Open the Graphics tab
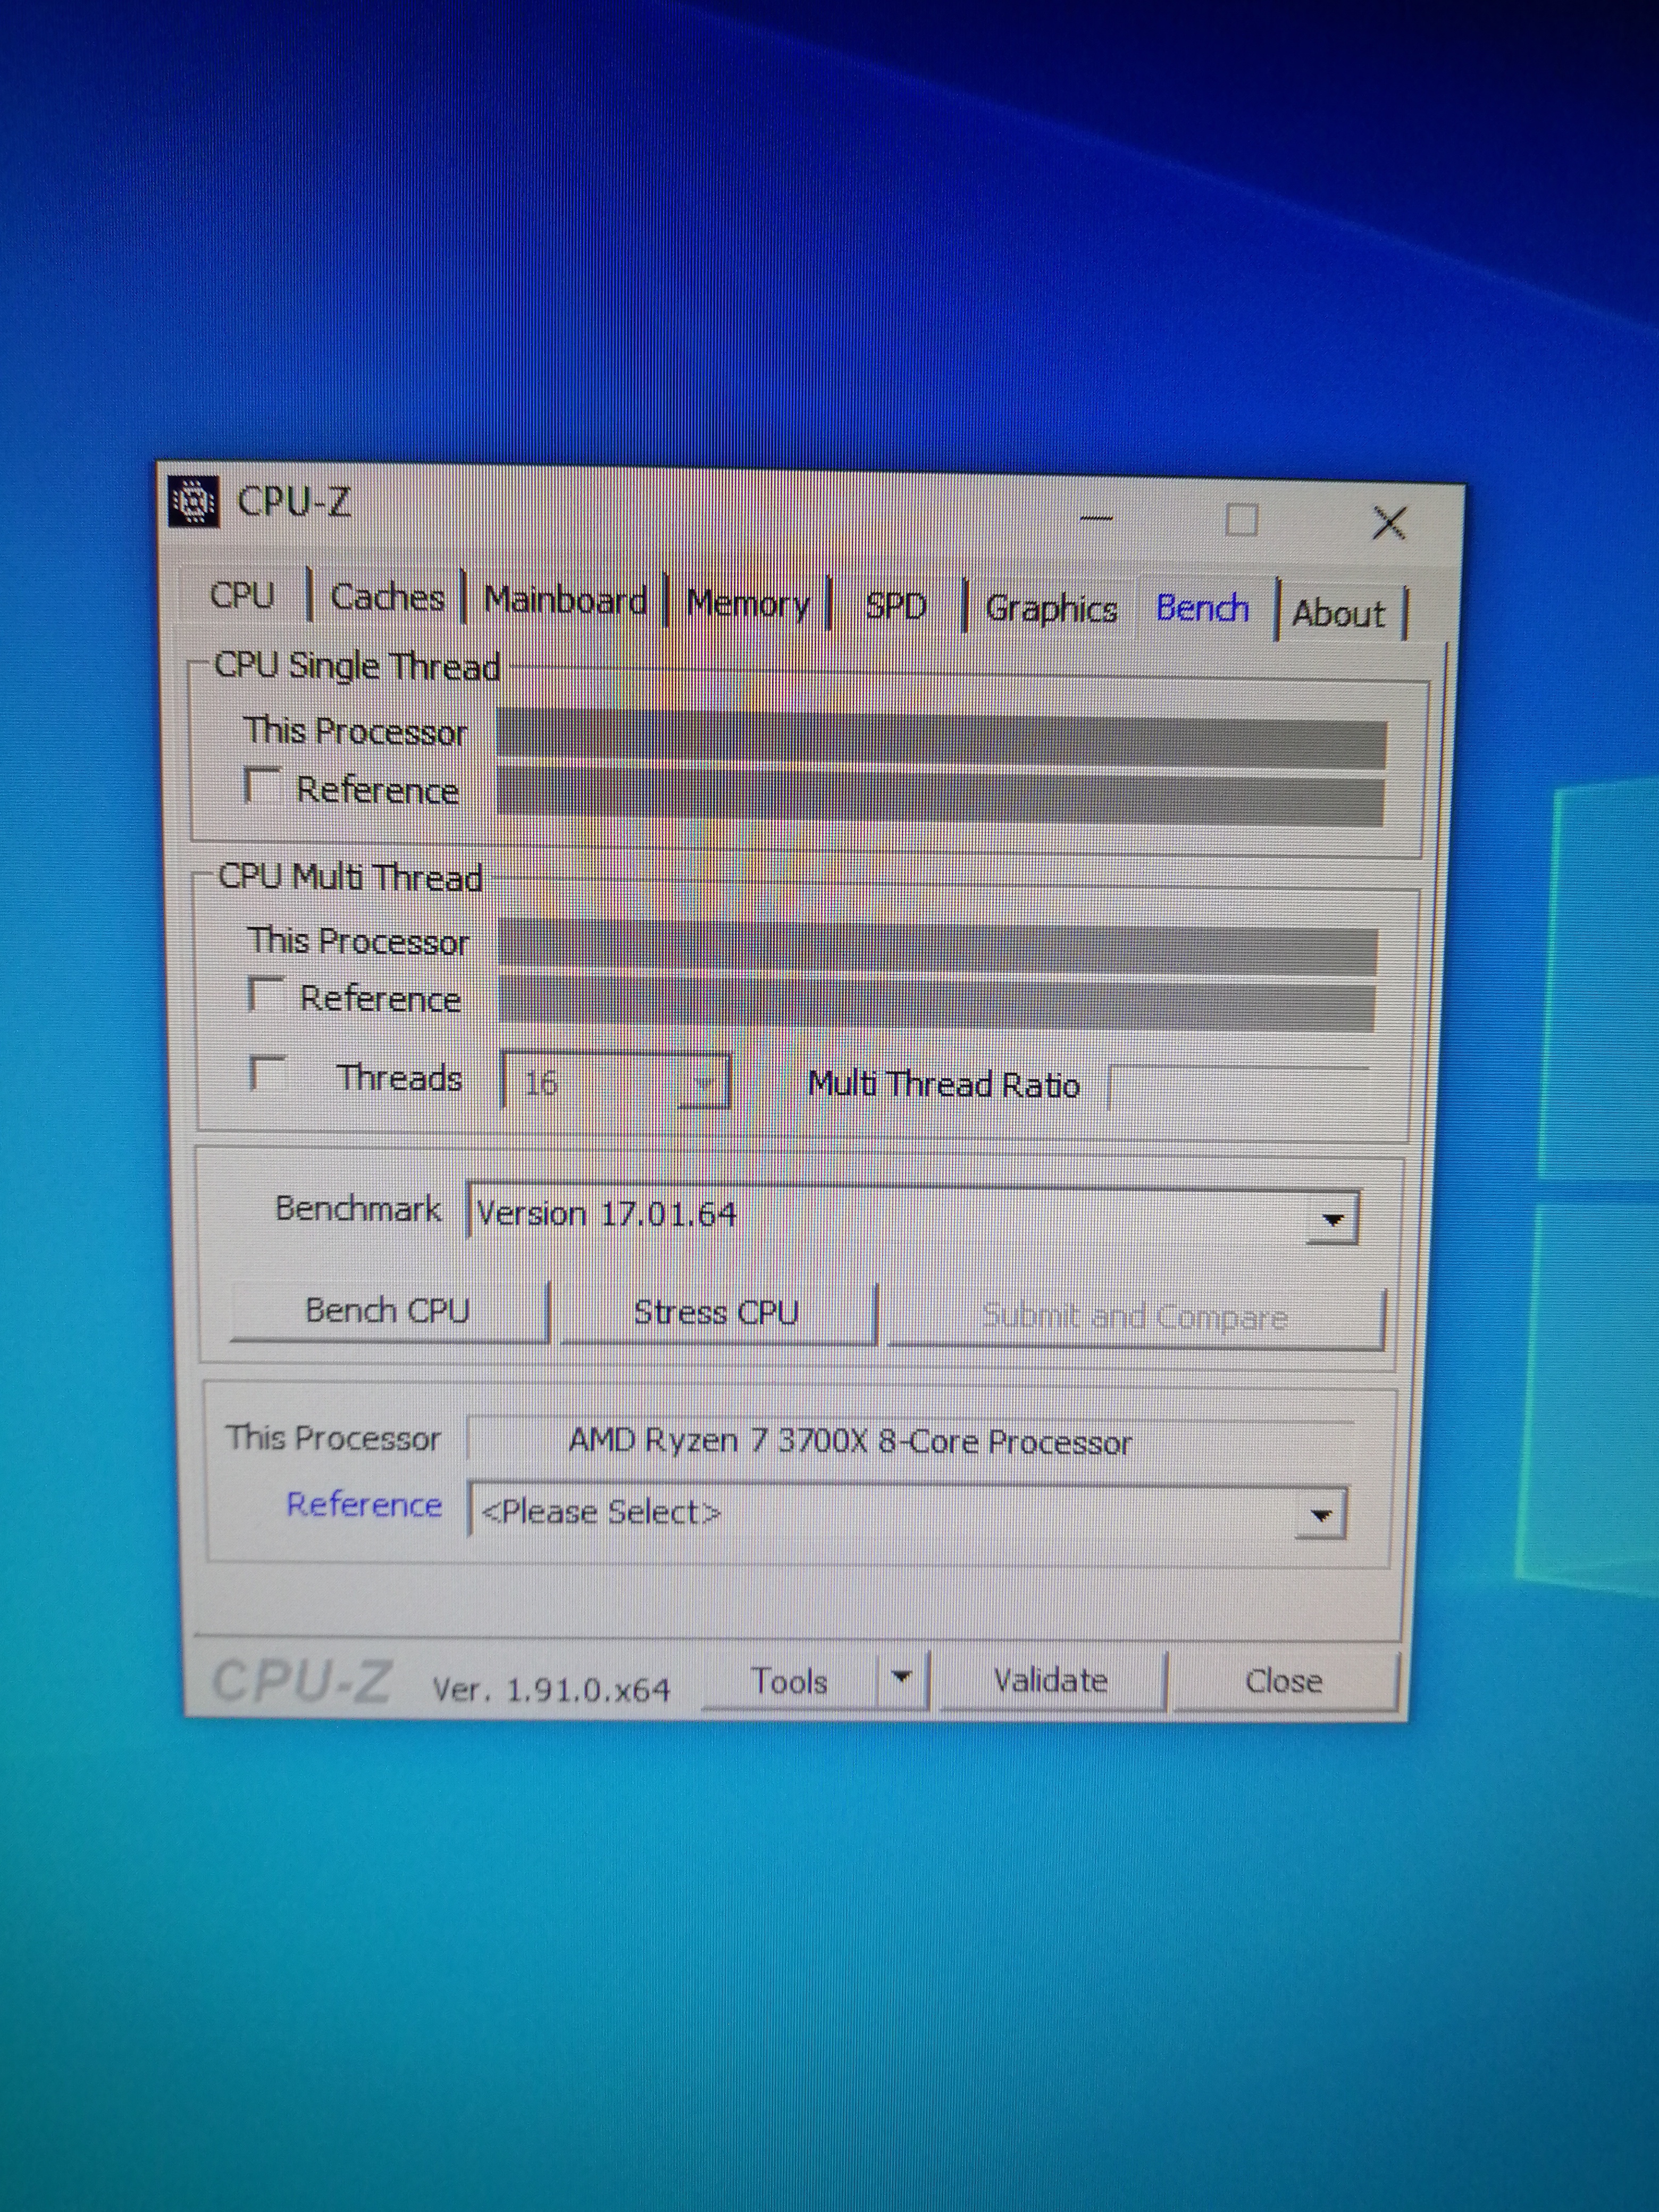The image size is (1659, 2212). point(1051,608)
